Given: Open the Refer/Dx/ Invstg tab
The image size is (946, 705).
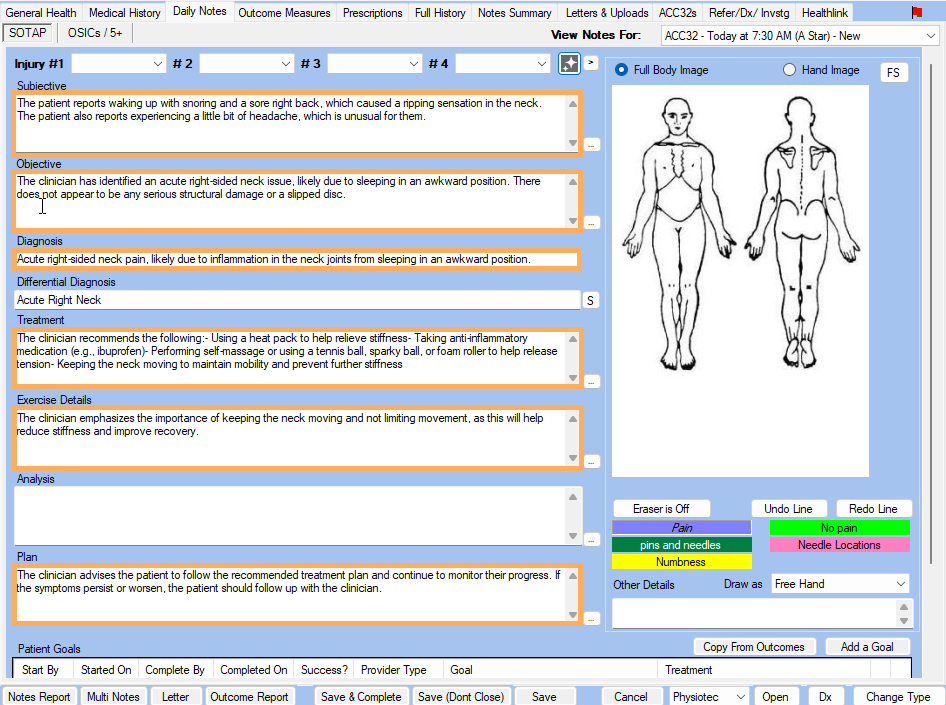Looking at the screenshot, I should [x=749, y=13].
